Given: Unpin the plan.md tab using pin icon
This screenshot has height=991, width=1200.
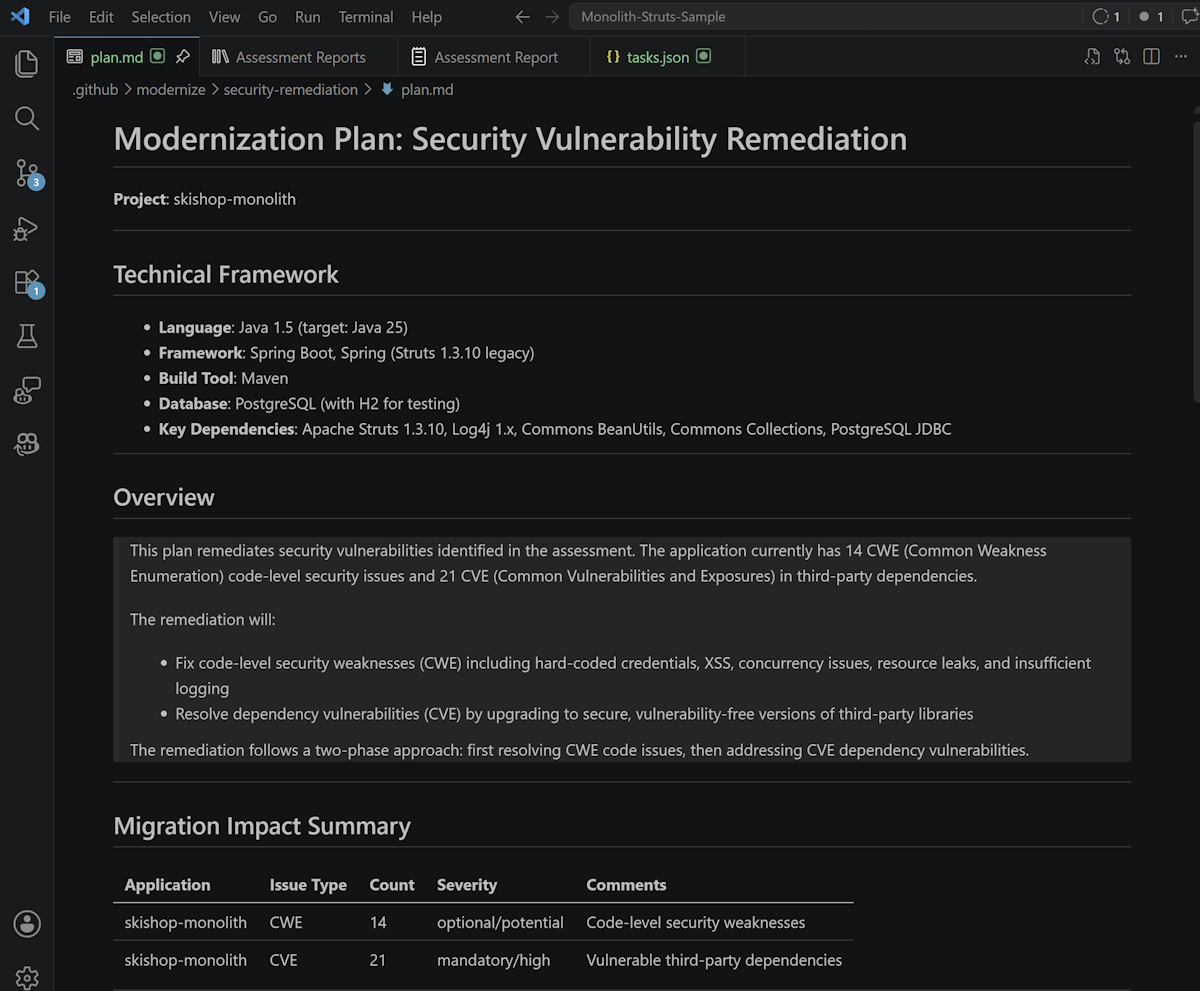Looking at the screenshot, I should (182, 57).
